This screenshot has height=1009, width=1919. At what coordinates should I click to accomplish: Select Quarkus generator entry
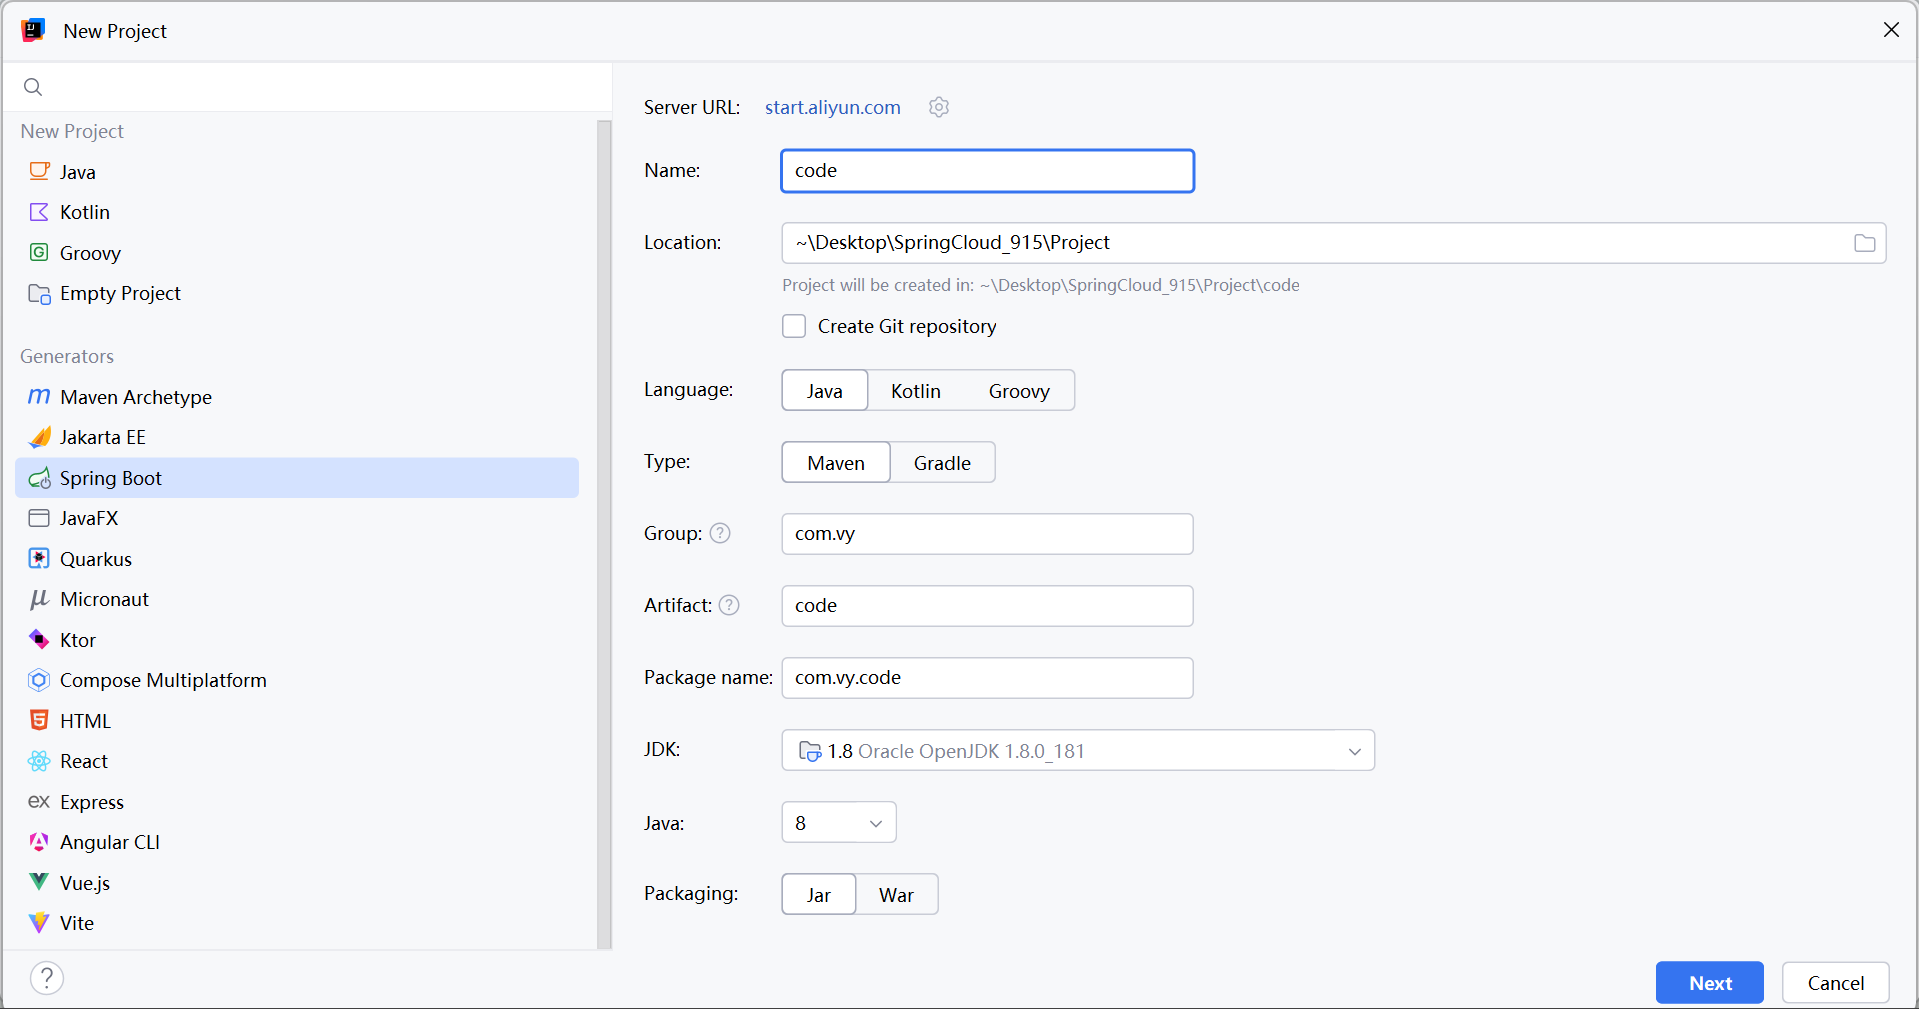pyautogui.click(x=298, y=558)
